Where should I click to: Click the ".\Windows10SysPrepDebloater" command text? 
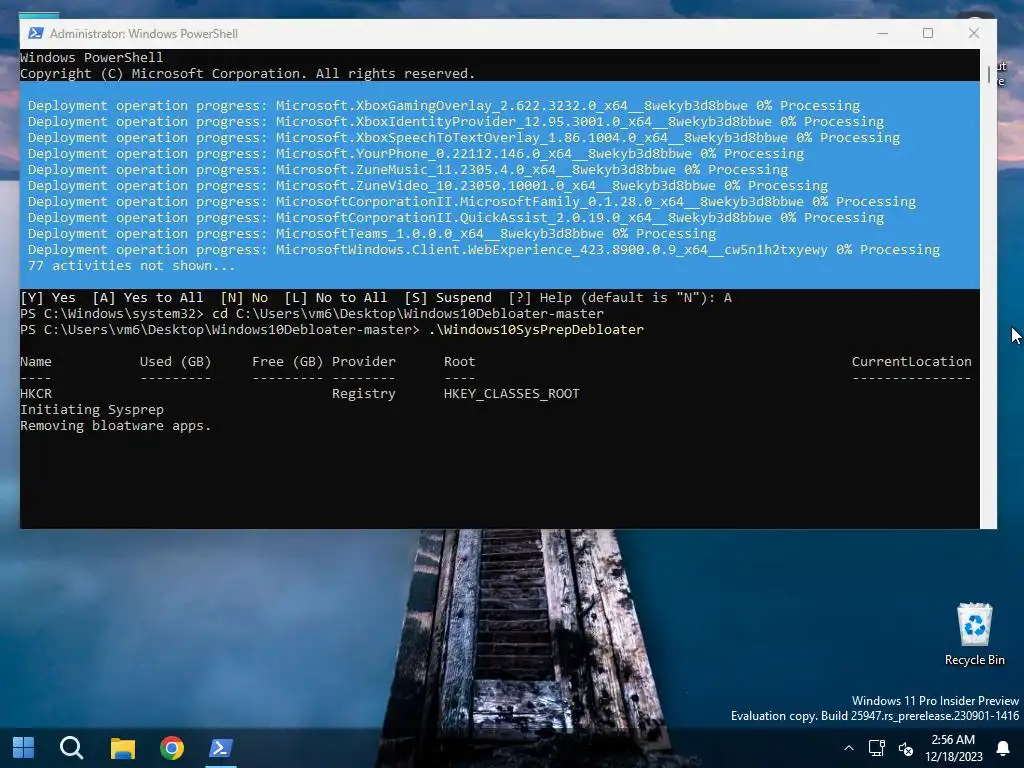[536, 330]
